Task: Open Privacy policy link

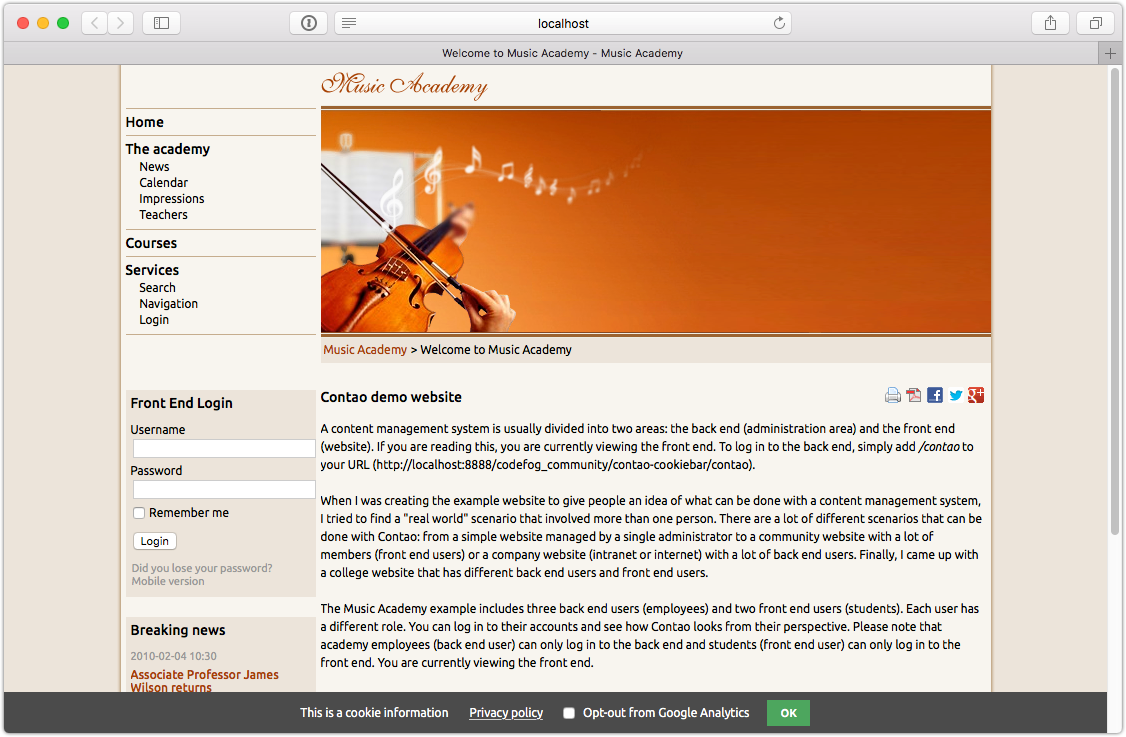Action: pyautogui.click(x=506, y=713)
